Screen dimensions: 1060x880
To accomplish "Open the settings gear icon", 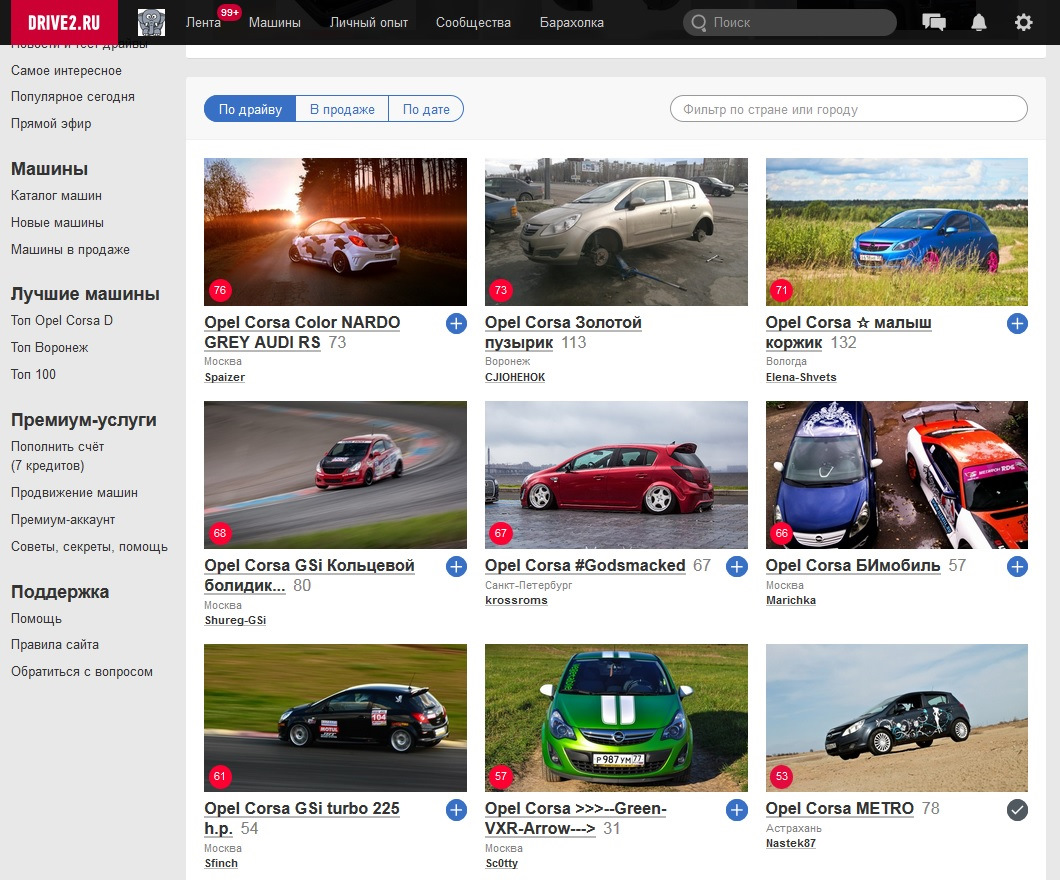I will 1023,22.
